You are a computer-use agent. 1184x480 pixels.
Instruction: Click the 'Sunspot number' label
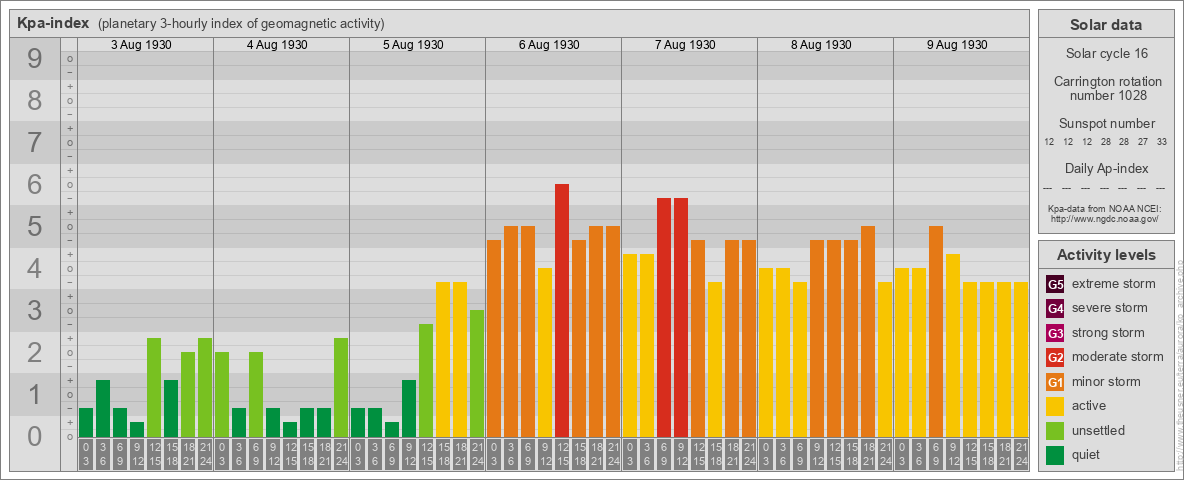coord(1106,124)
